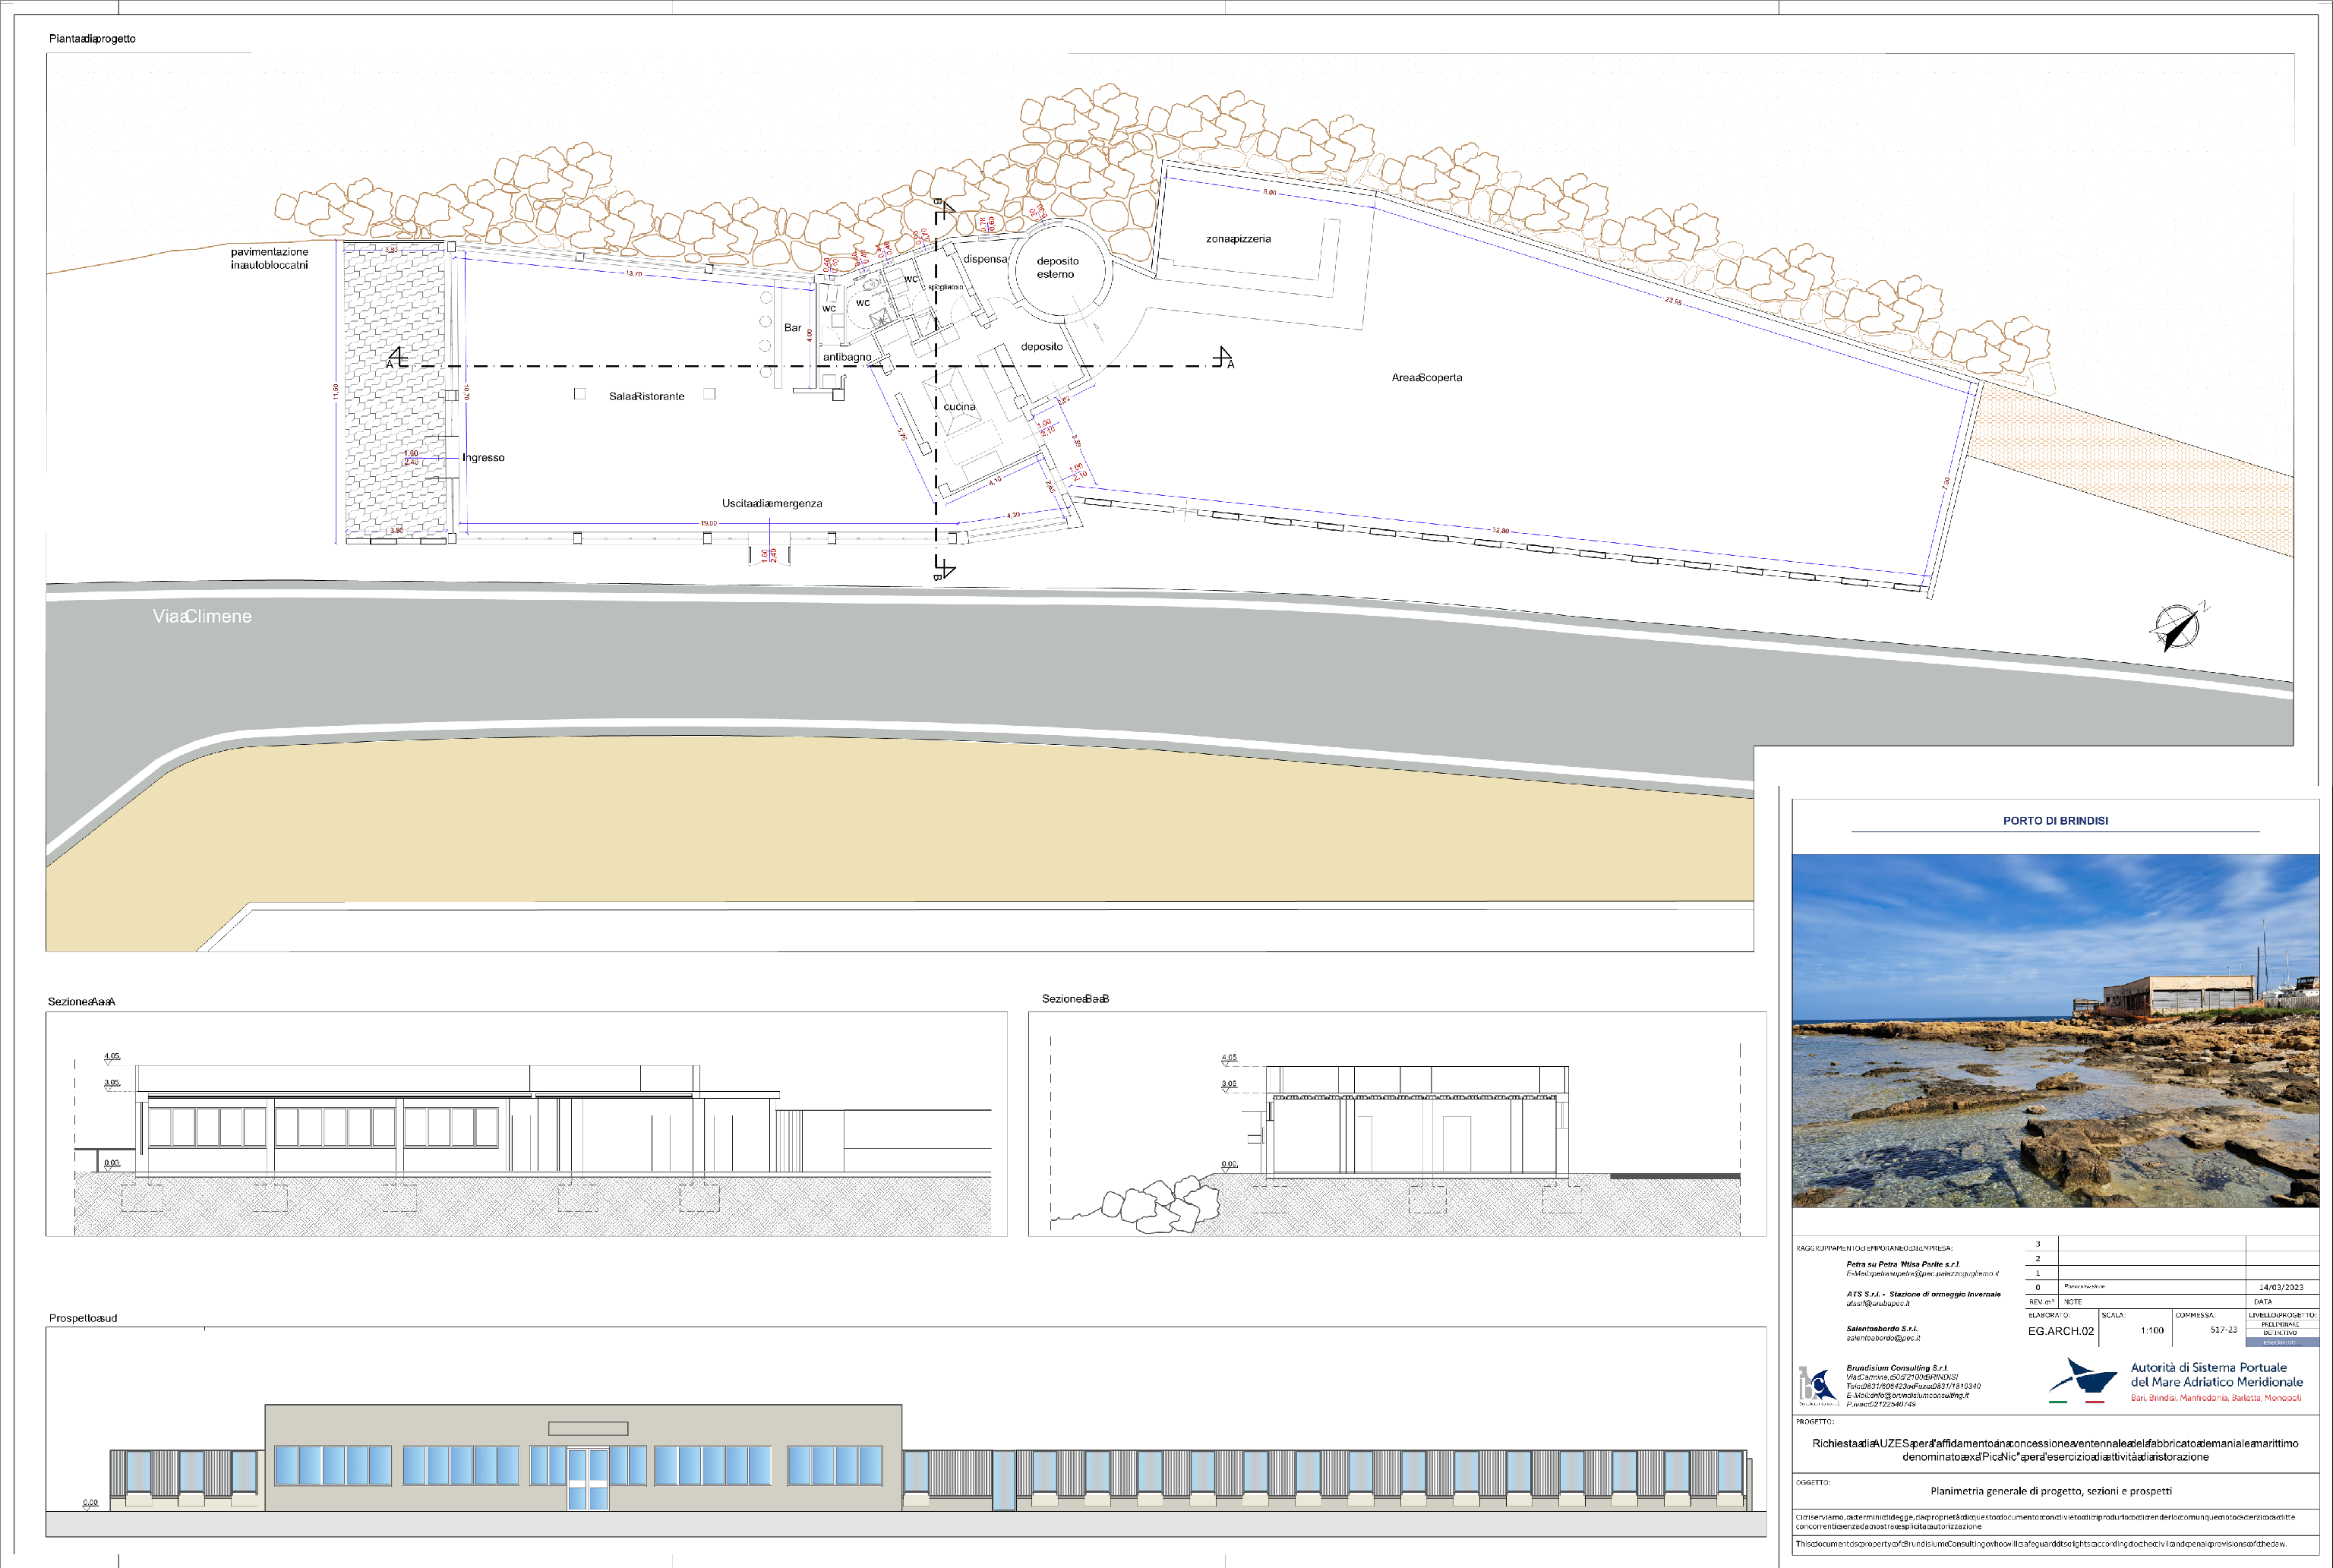2333x1568 pixels.
Task: Click the 'DEFINITIVO' project level cell
Action: 2282,1333
